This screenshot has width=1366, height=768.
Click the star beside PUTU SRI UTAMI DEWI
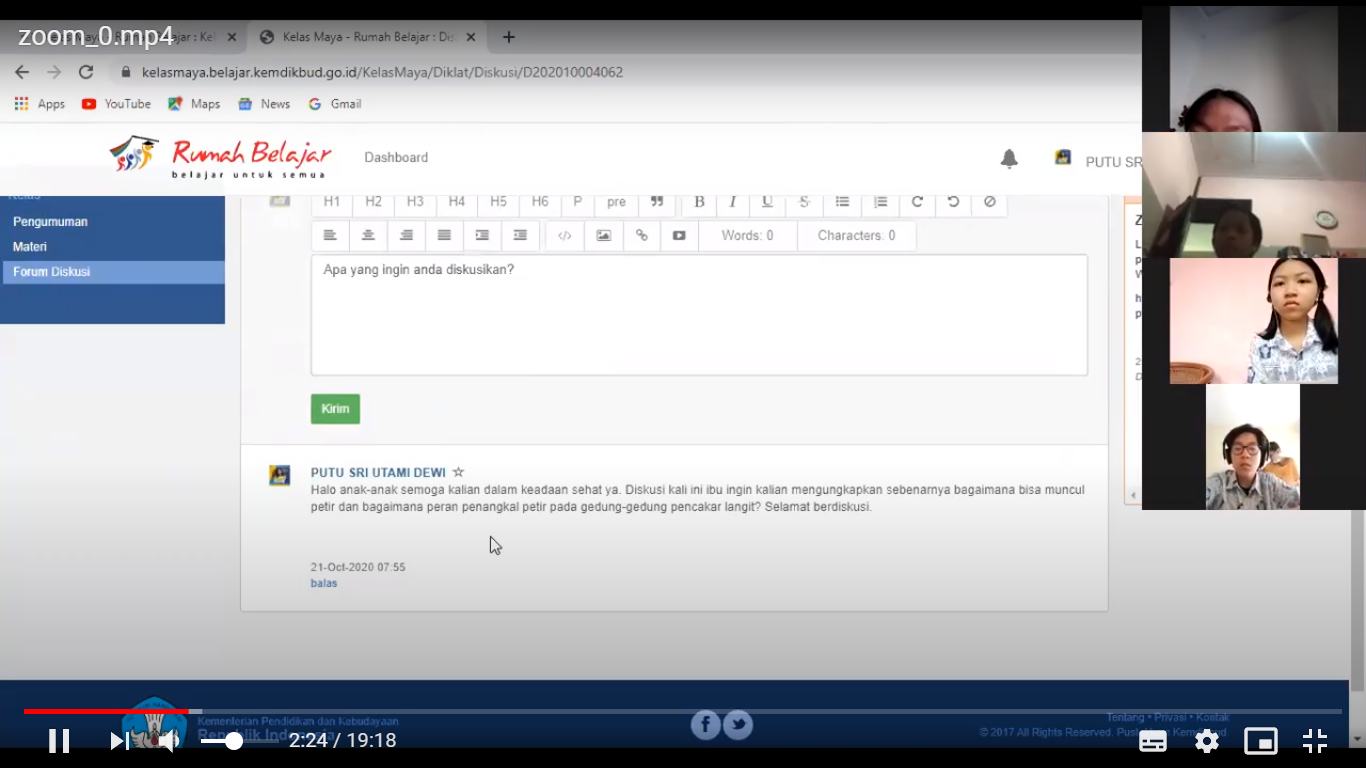(458, 472)
